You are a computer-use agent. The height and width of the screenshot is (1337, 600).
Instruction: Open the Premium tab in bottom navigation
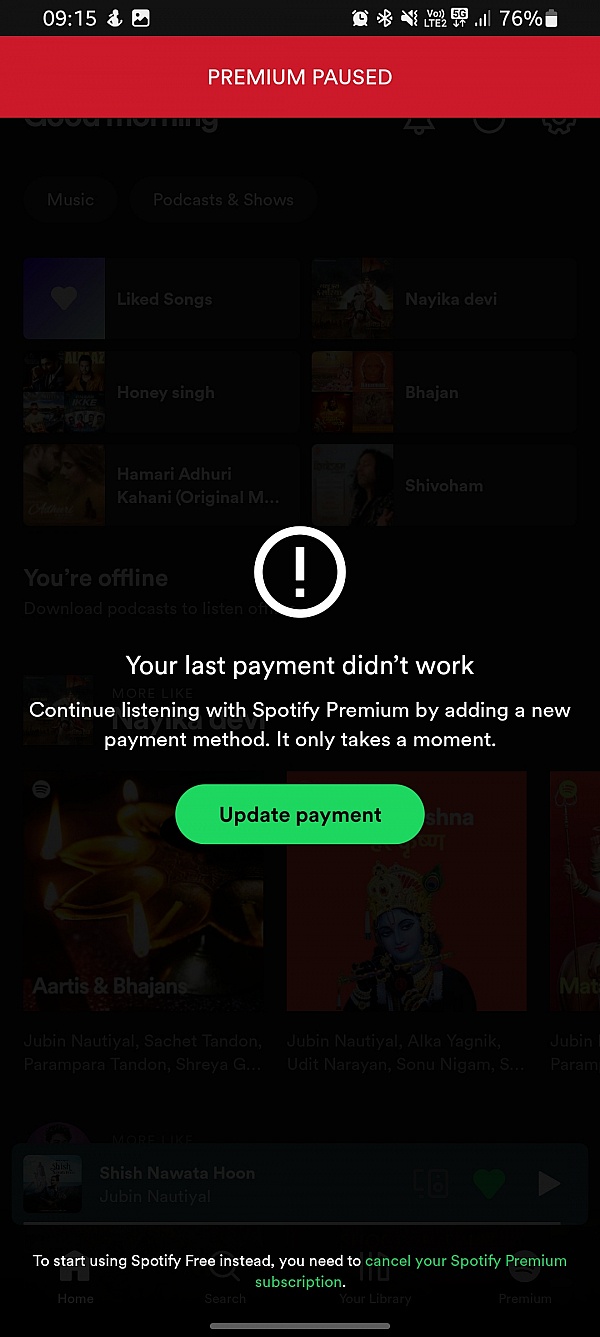525,1283
